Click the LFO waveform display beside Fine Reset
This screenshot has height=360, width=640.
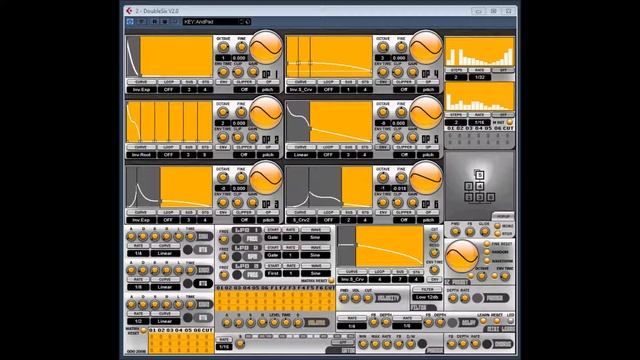tap(462, 256)
